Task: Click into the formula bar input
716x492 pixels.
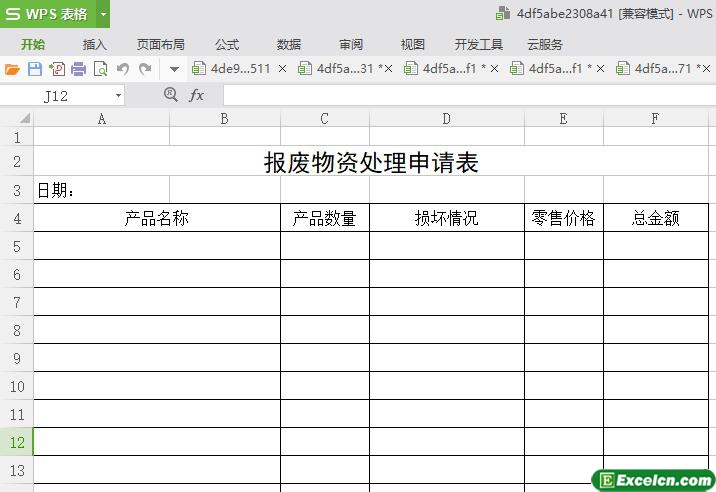Action: click(x=469, y=96)
